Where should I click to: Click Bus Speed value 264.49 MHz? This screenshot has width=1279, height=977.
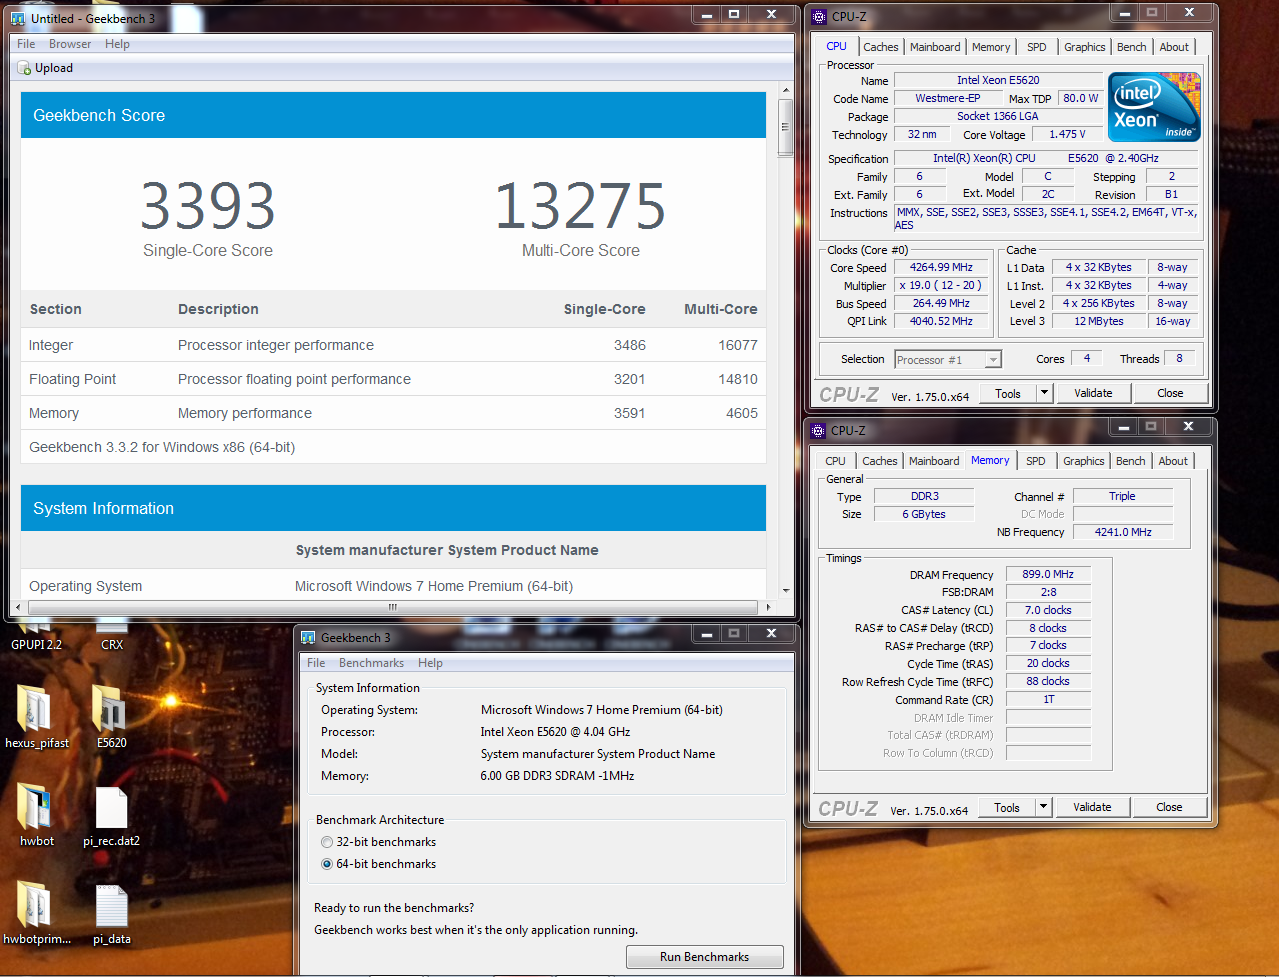click(x=941, y=303)
